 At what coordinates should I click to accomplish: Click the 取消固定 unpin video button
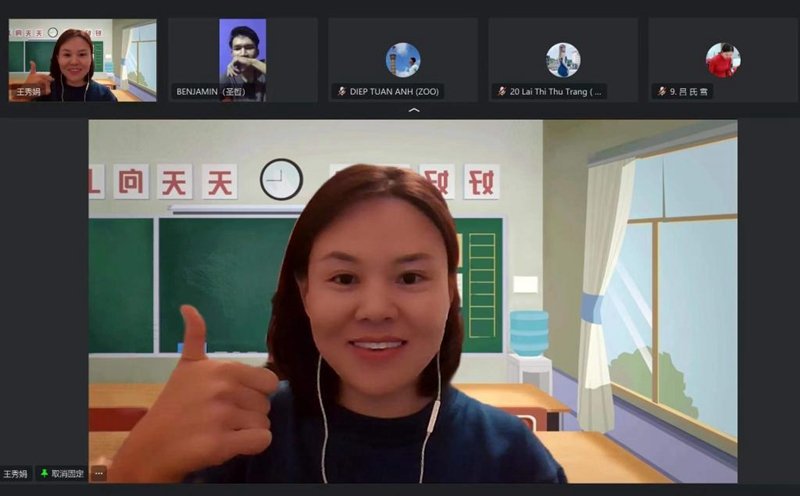click(x=62, y=474)
